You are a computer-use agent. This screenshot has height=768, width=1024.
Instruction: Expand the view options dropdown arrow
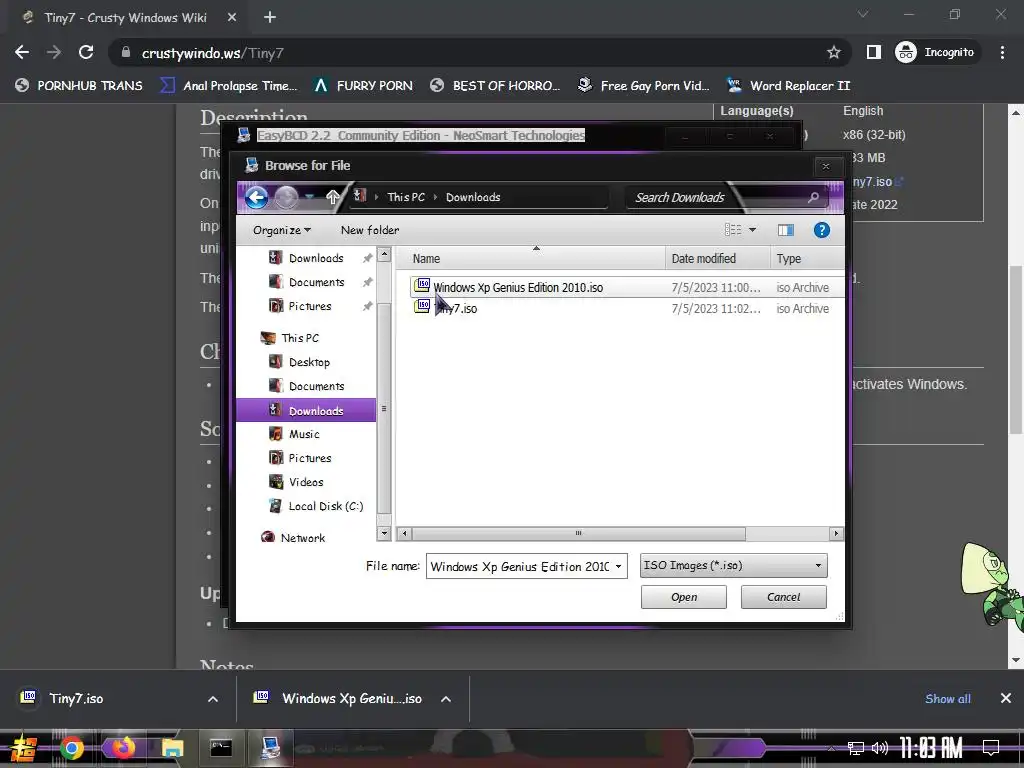[752, 230]
